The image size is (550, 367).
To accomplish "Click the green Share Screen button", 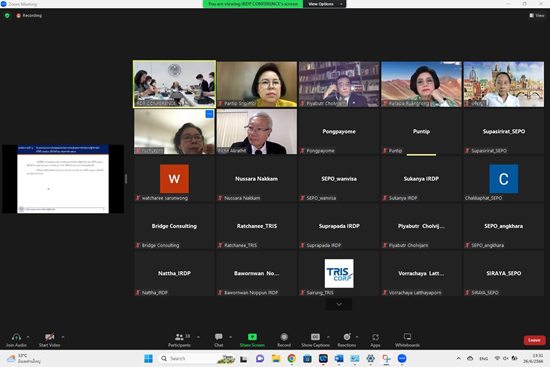I will click(252, 340).
